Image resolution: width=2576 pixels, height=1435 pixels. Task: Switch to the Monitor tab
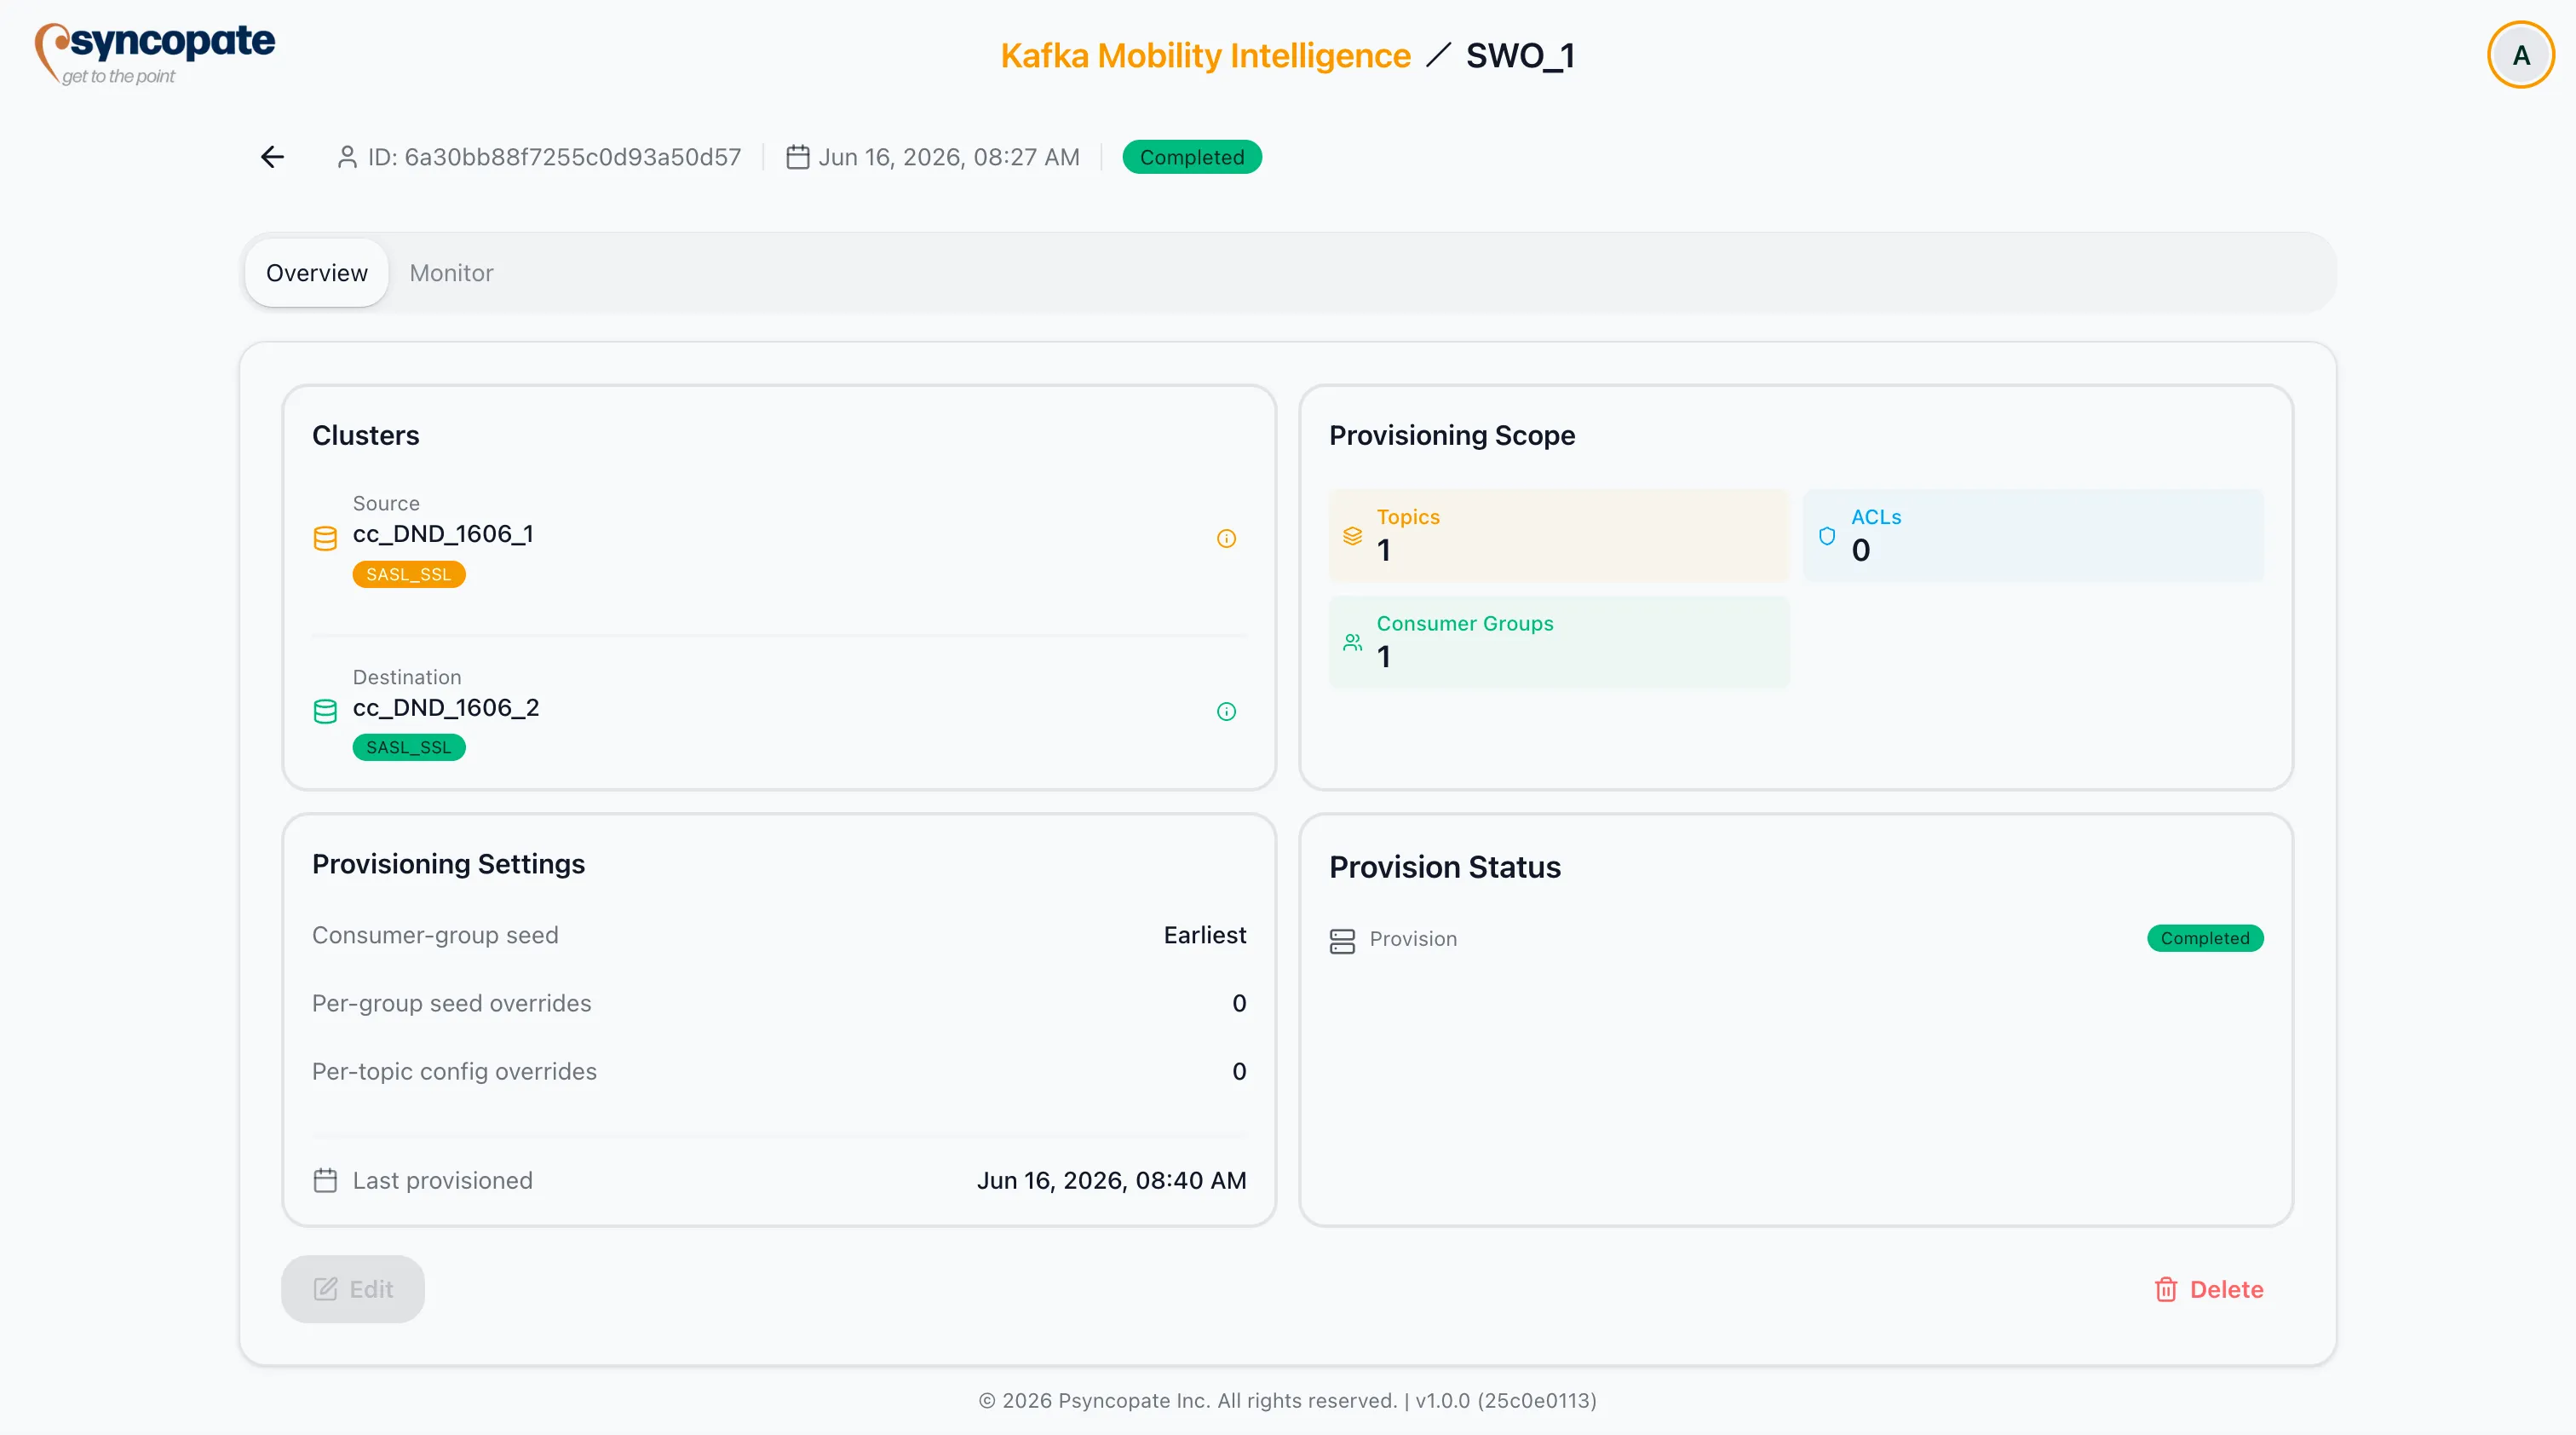451,273
